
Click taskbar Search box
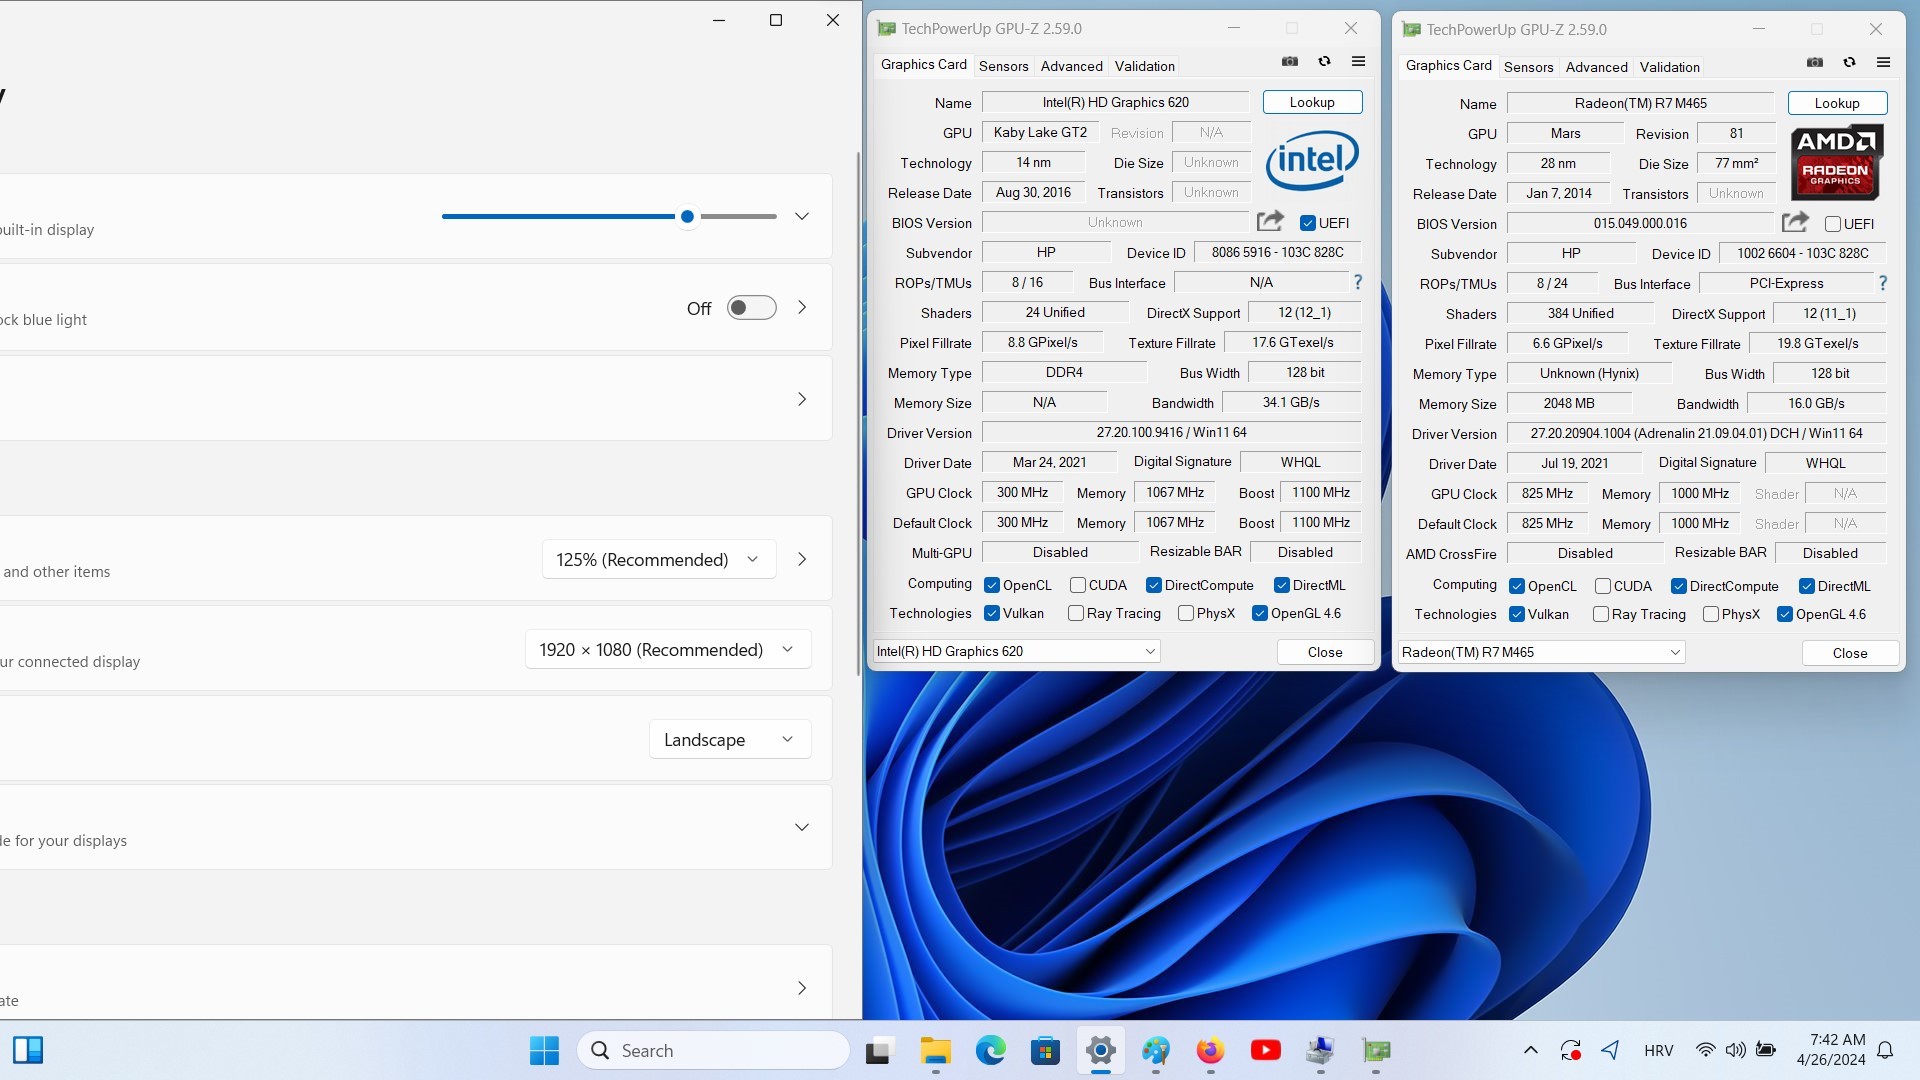(x=713, y=1050)
